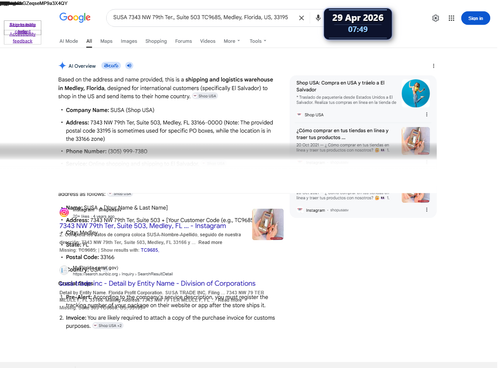Click the AI Overview sparkle icon
The height and width of the screenshot is (368, 500).
click(x=62, y=66)
